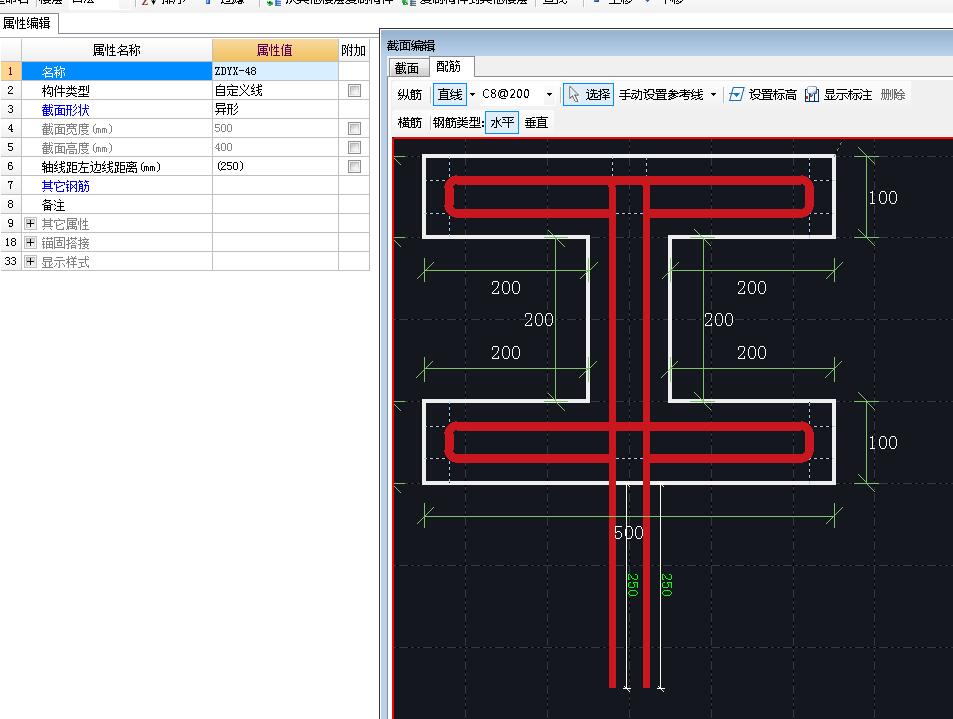Image resolution: width=953 pixels, height=719 pixels.
Task: Select the 直线 drawing tool
Action: coord(450,94)
